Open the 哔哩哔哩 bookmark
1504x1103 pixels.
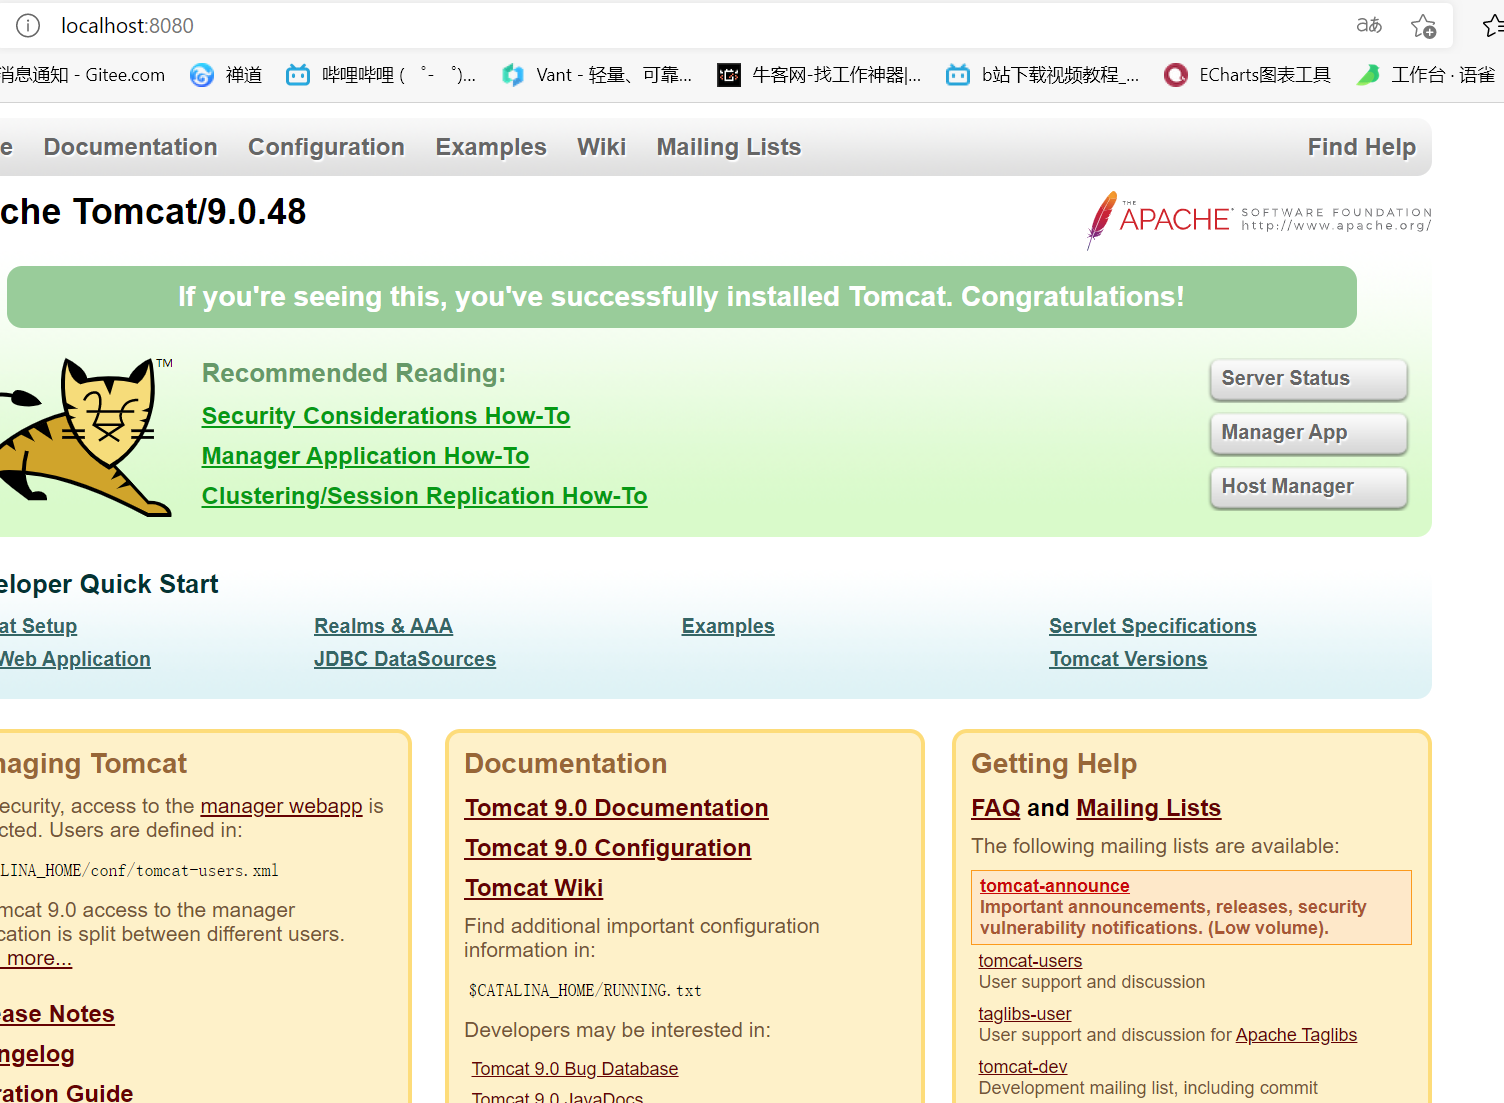[x=381, y=75]
